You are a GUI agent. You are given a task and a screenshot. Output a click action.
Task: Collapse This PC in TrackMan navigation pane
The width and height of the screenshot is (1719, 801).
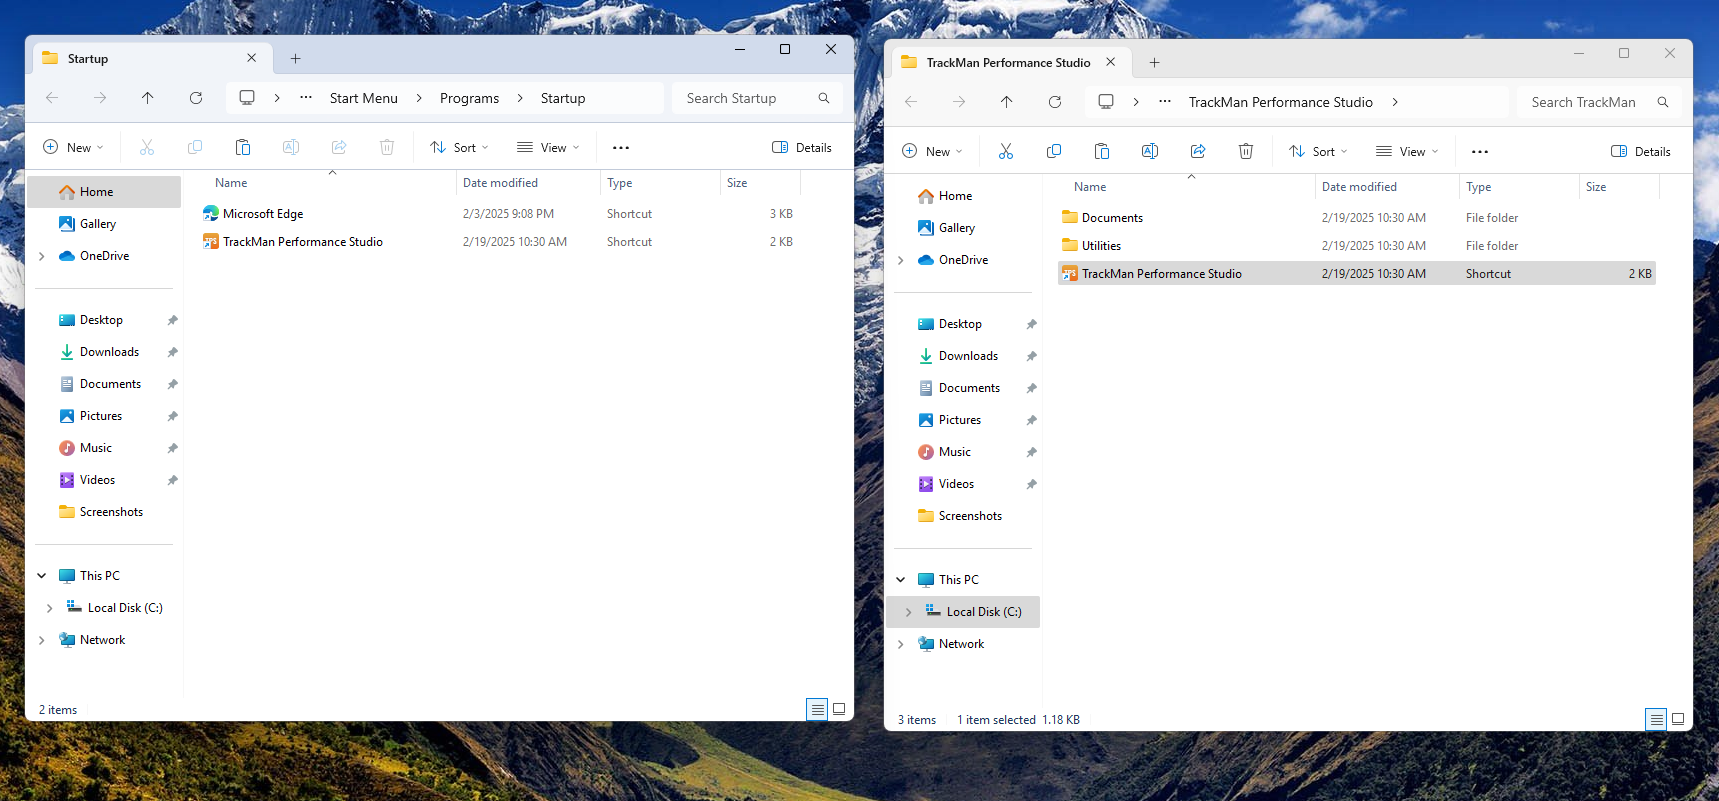(x=900, y=580)
